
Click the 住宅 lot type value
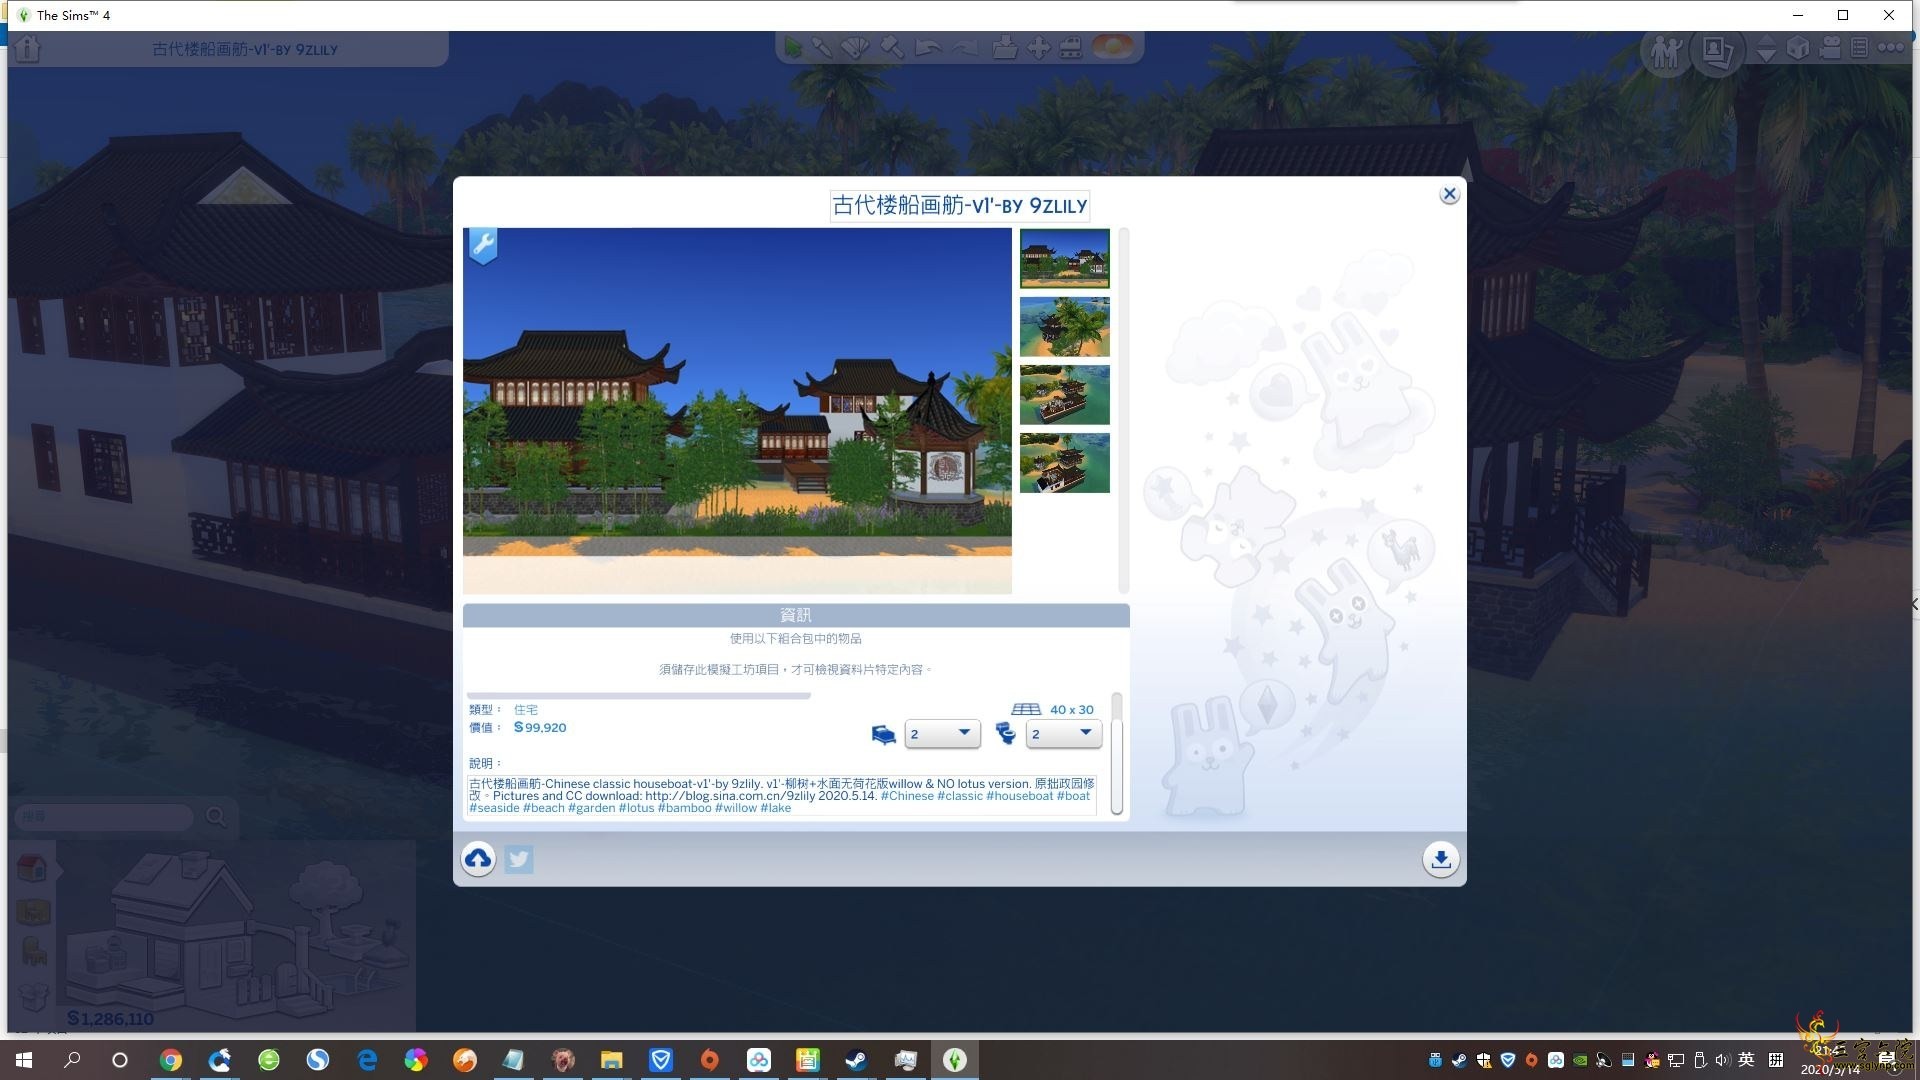point(526,709)
